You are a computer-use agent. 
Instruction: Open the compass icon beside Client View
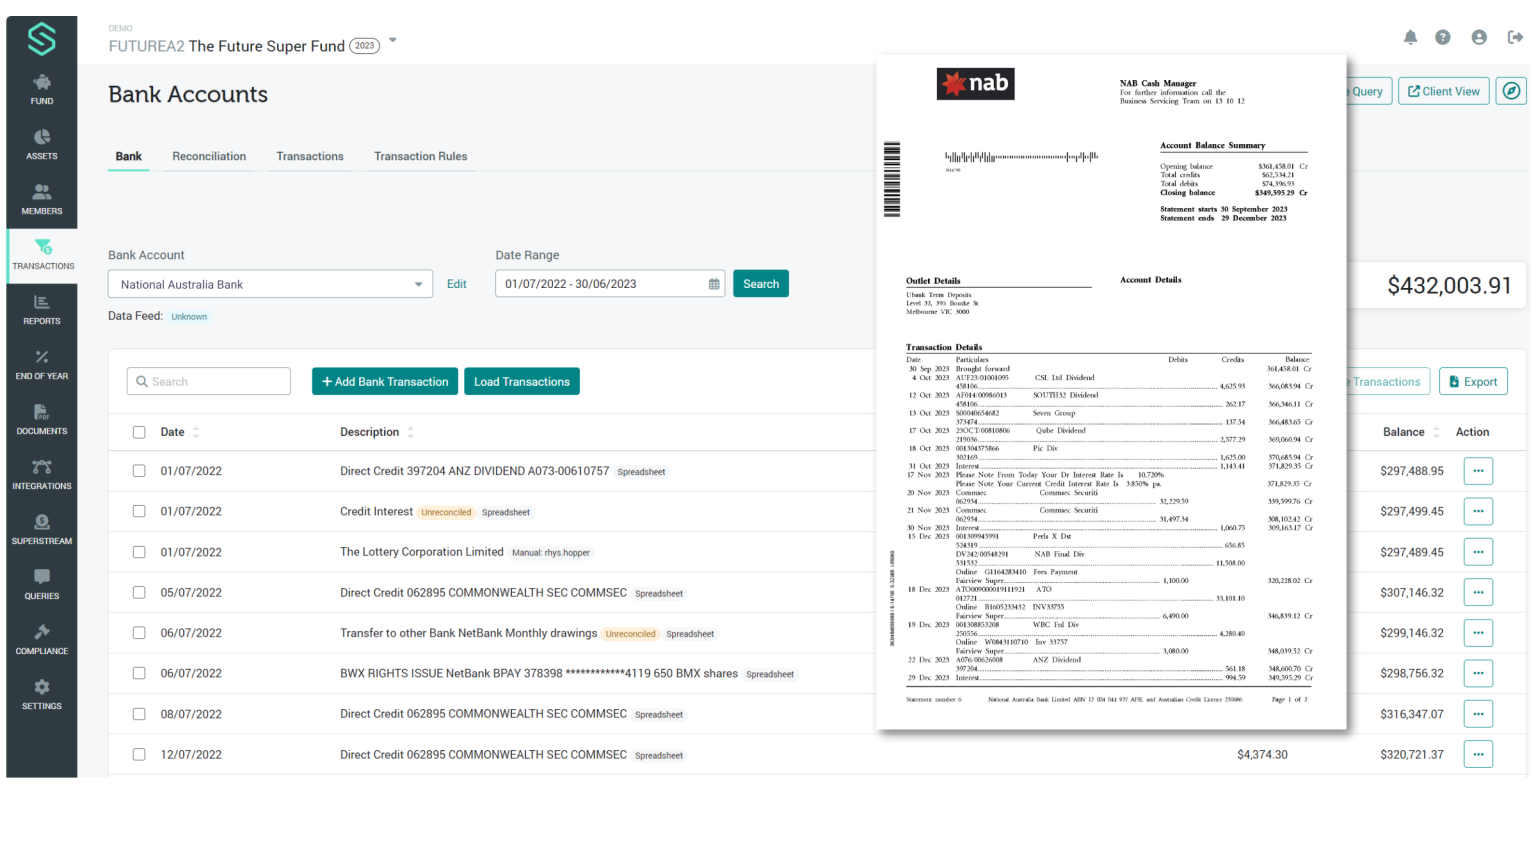[x=1511, y=91]
